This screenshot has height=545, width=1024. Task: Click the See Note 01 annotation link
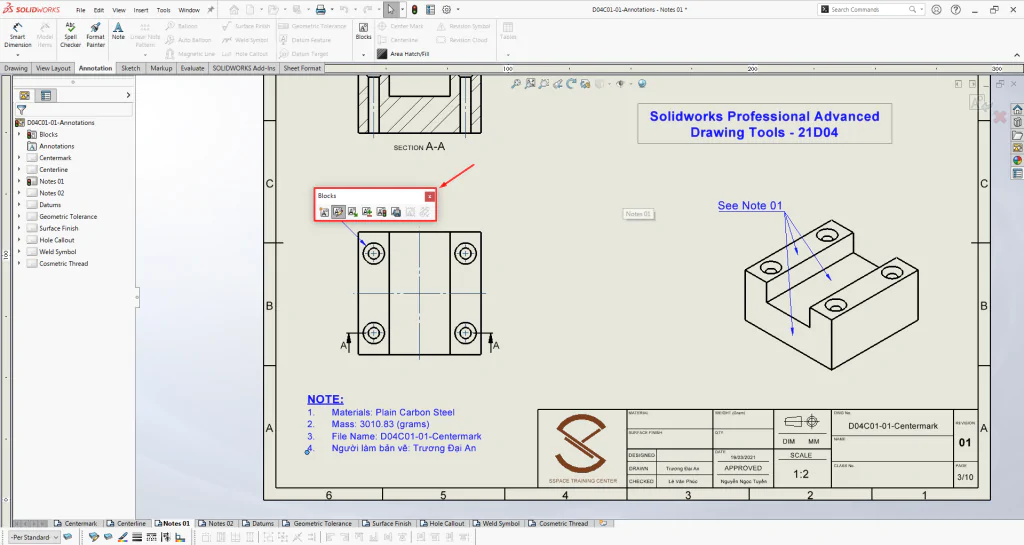click(x=750, y=206)
